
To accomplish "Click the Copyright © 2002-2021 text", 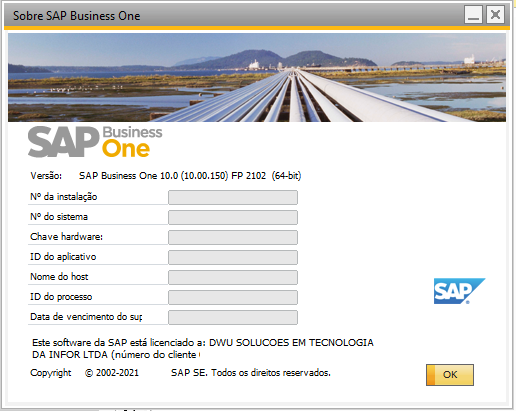I will (x=84, y=373).
